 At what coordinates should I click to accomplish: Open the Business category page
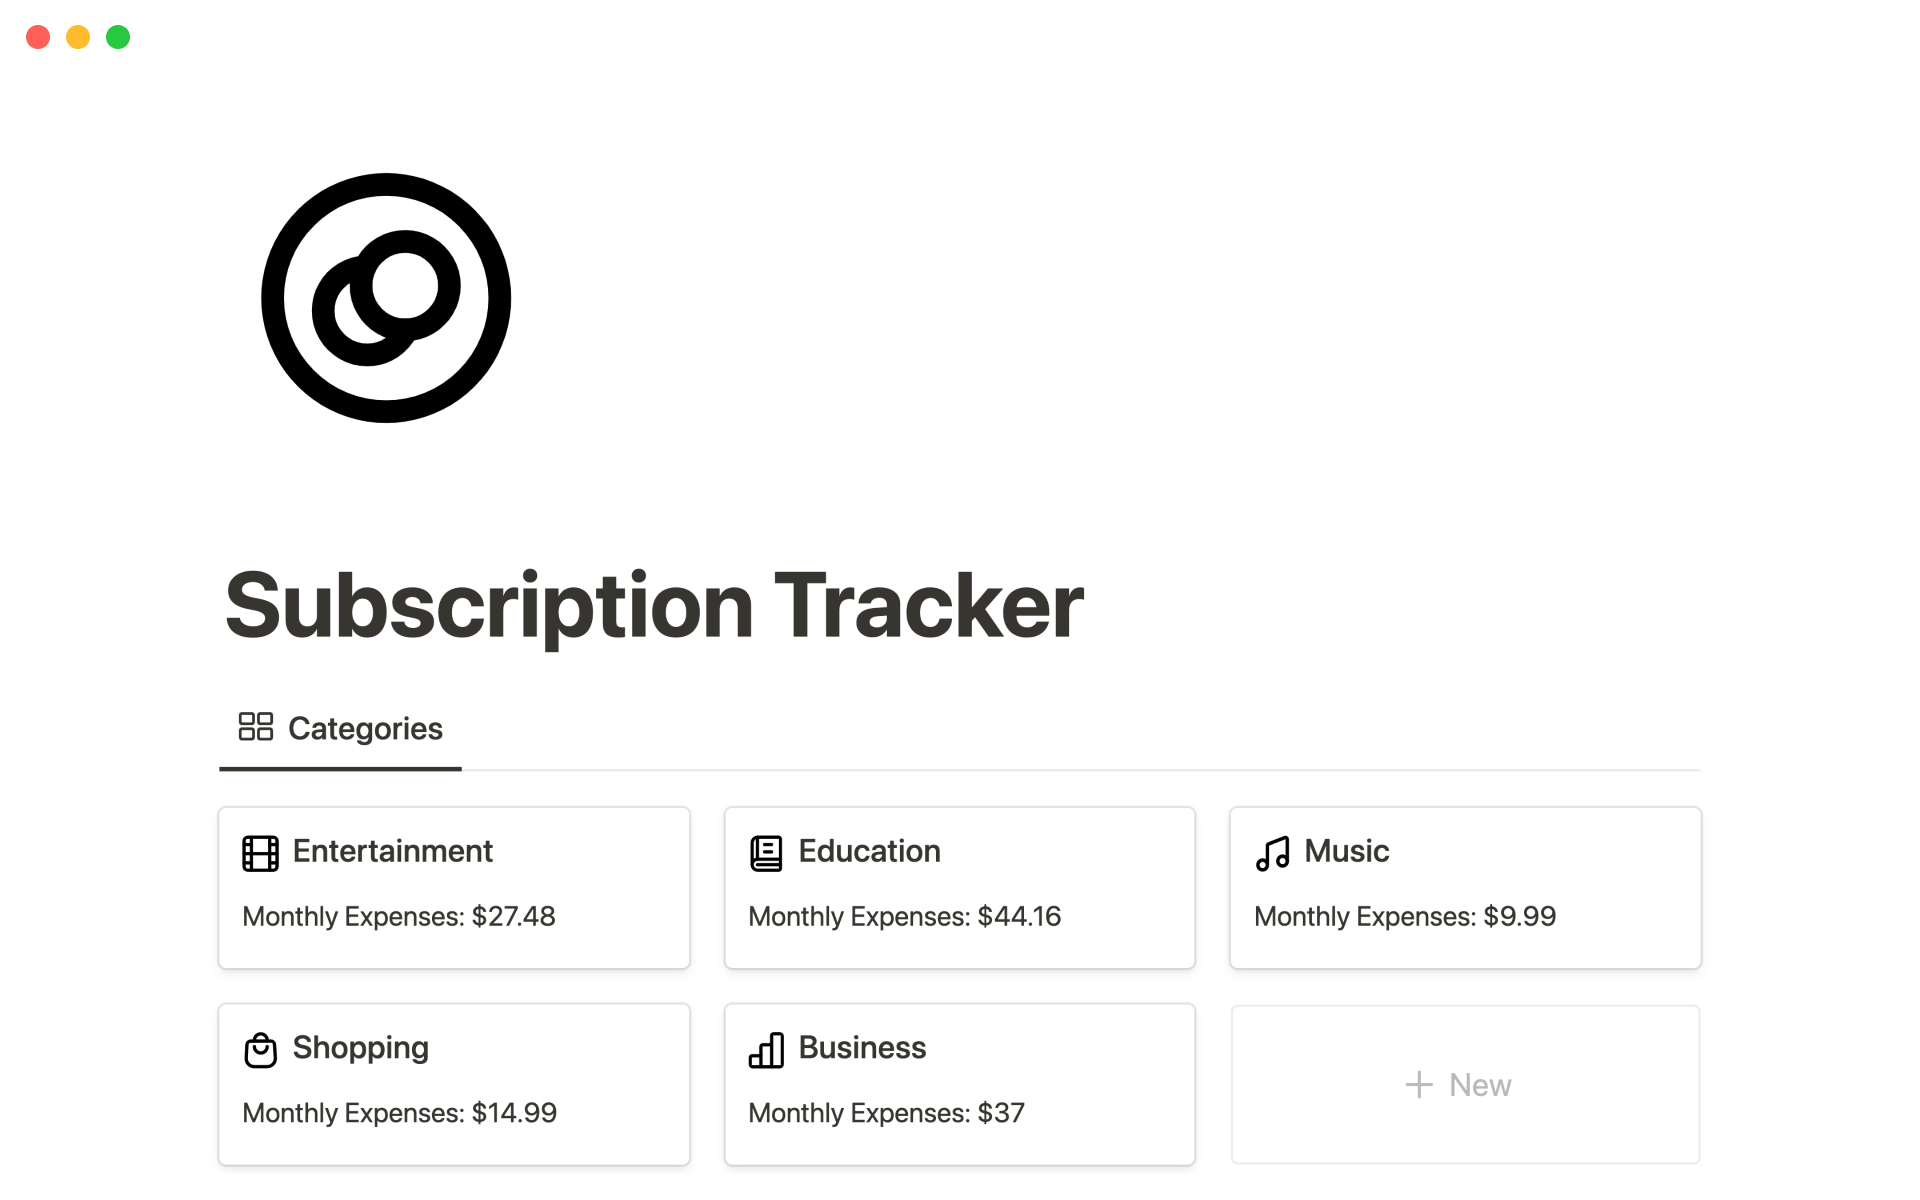point(862,1048)
